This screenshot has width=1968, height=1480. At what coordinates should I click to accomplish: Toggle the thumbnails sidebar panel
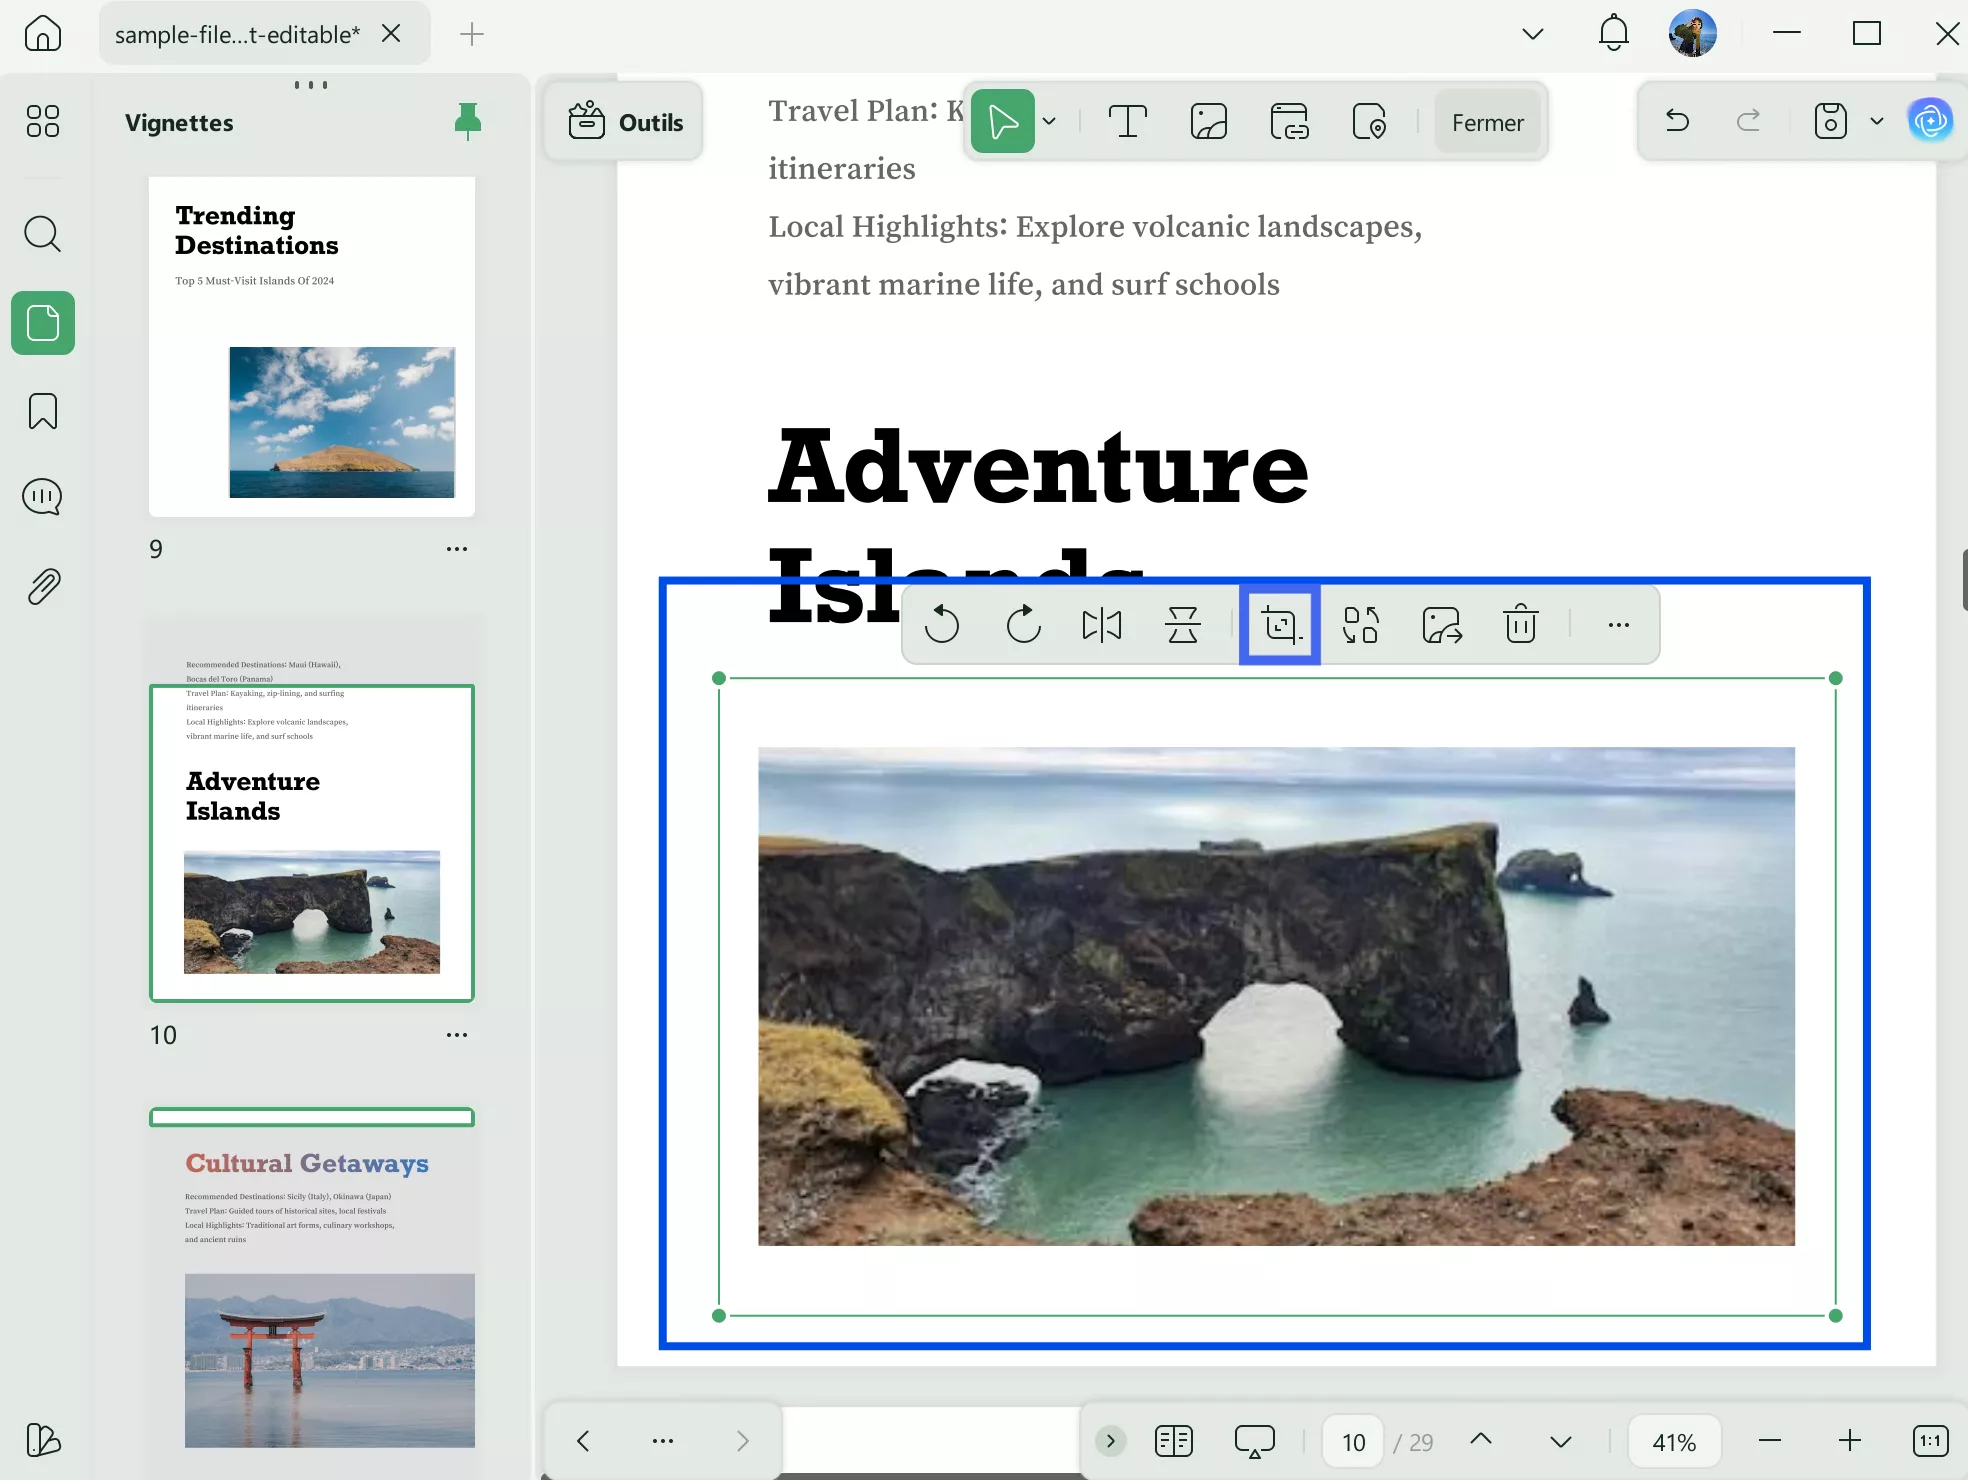tap(43, 323)
